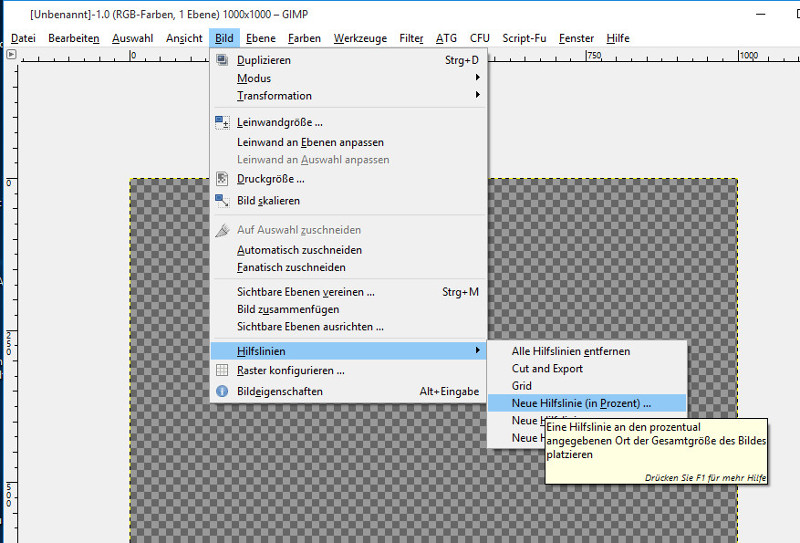This screenshot has height=543, width=800.
Task: Click the ruler corner zoom arrow button
Action: (11, 54)
